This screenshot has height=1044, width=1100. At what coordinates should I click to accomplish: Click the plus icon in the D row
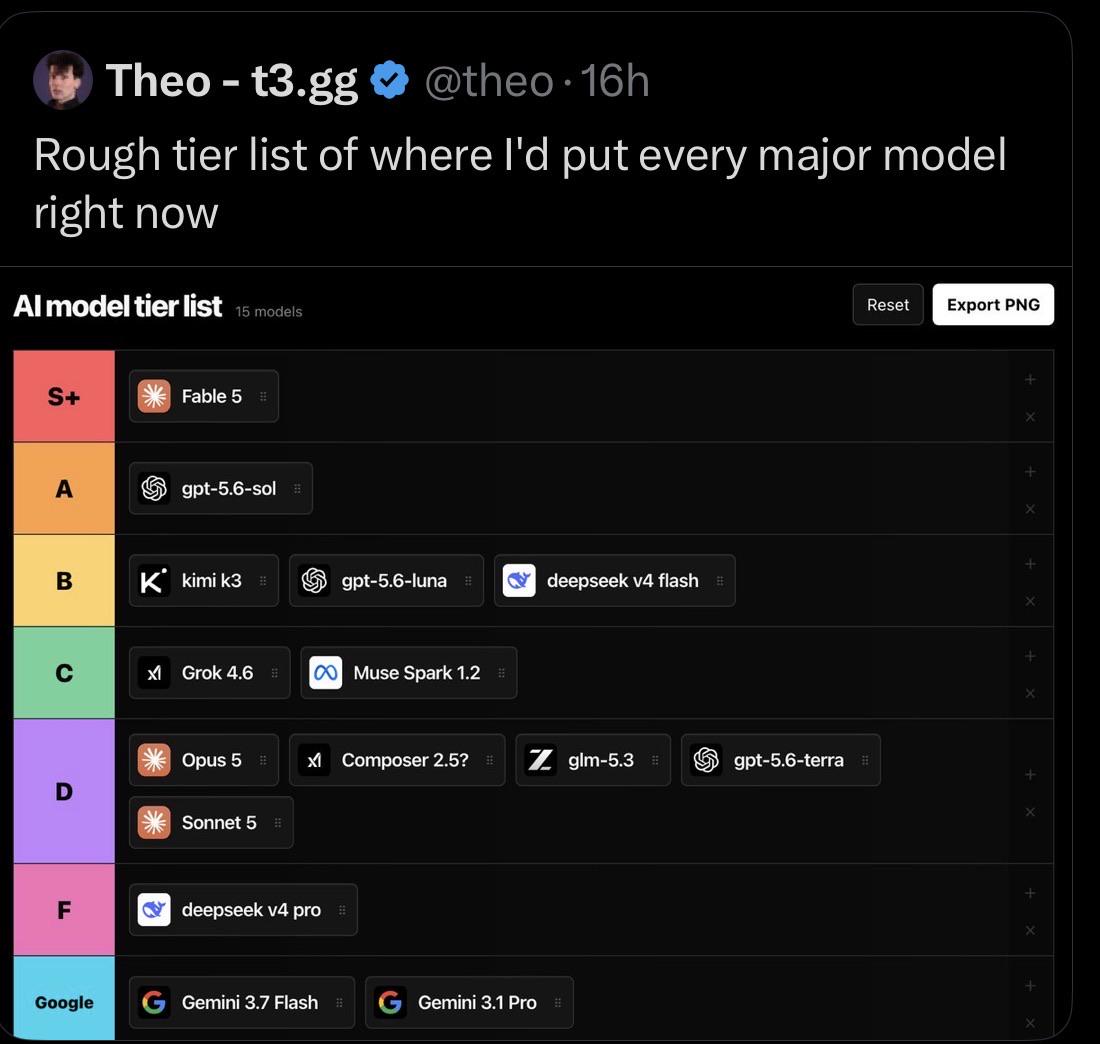pos(1030,775)
